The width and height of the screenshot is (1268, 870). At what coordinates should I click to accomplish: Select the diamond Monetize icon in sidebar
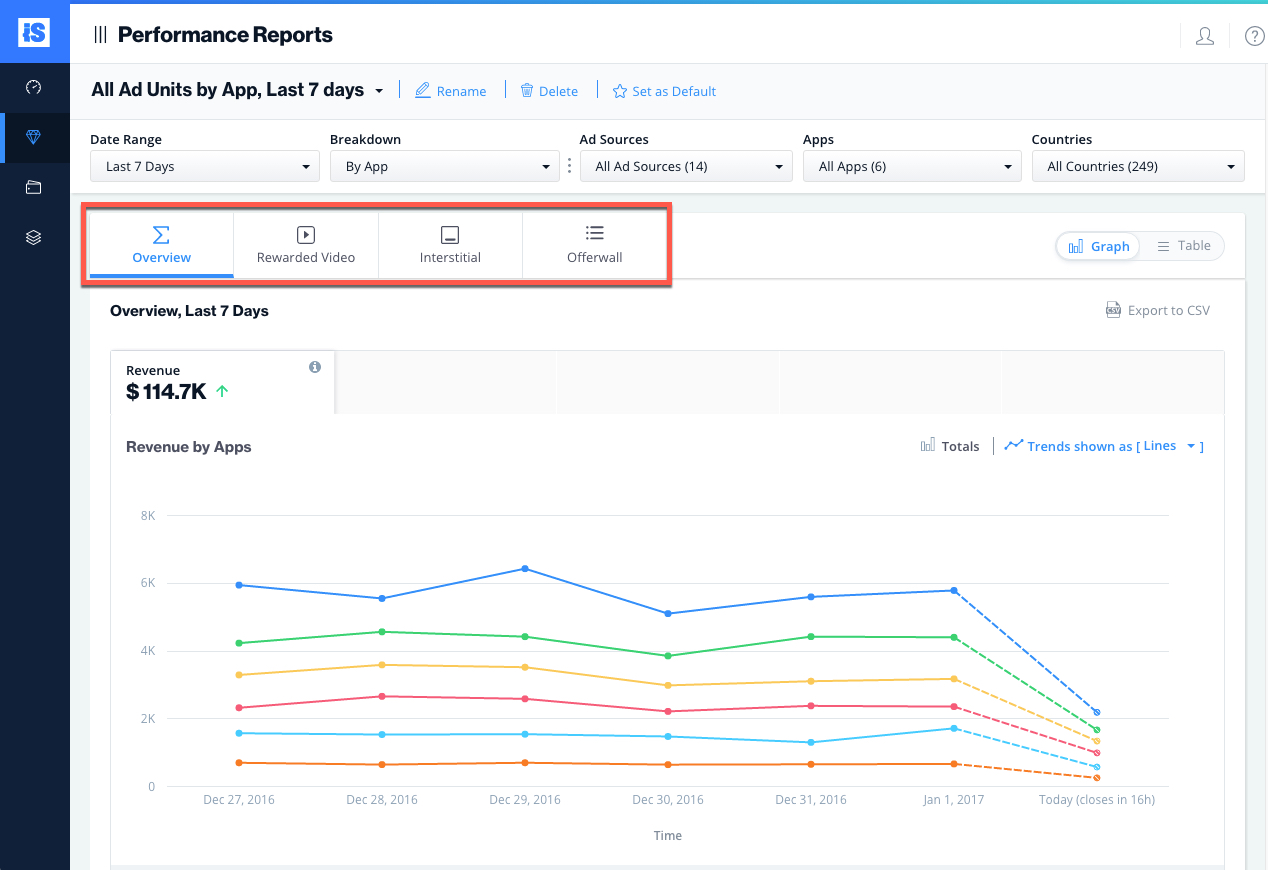35,138
